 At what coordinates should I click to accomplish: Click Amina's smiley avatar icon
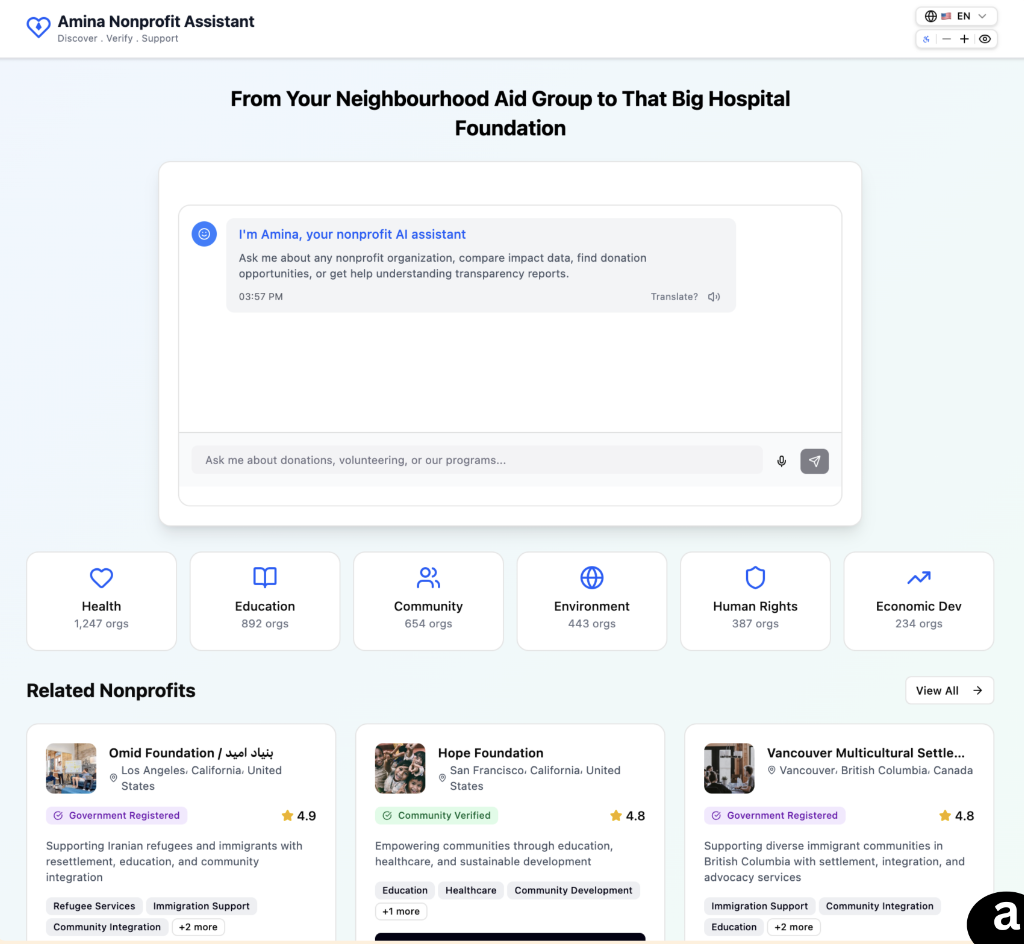(204, 234)
